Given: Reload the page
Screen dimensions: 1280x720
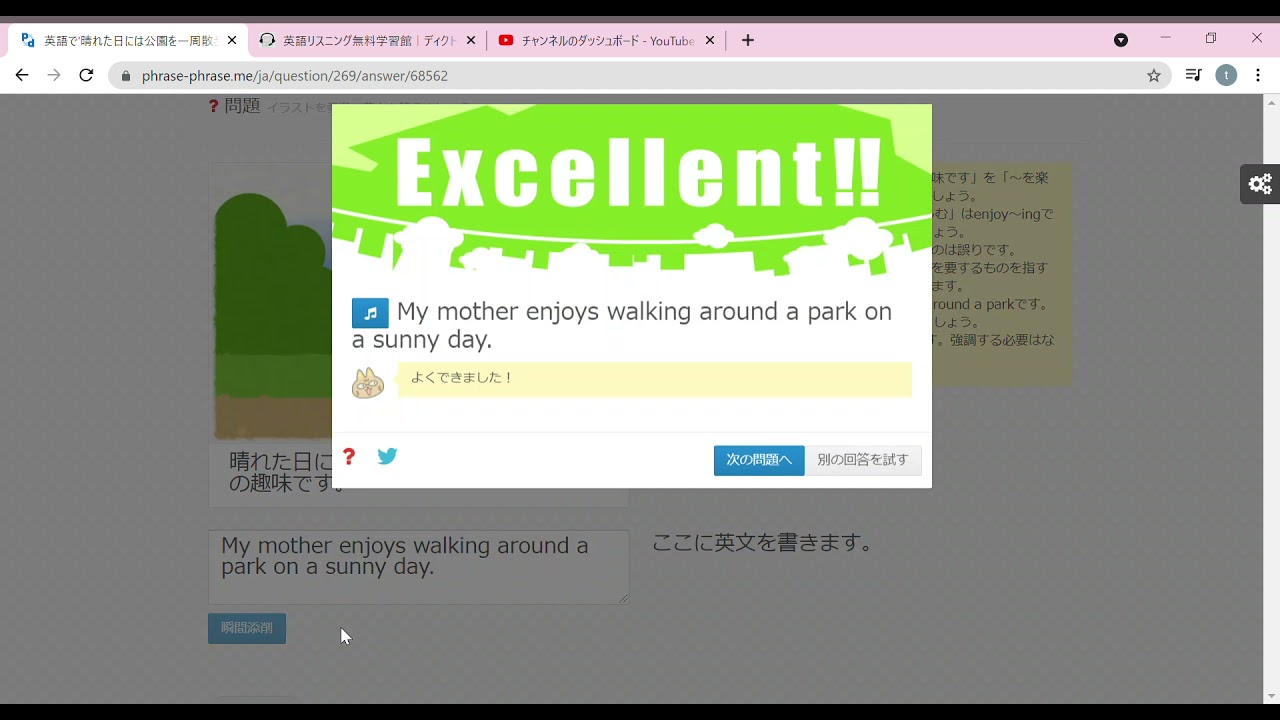Looking at the screenshot, I should (x=87, y=75).
